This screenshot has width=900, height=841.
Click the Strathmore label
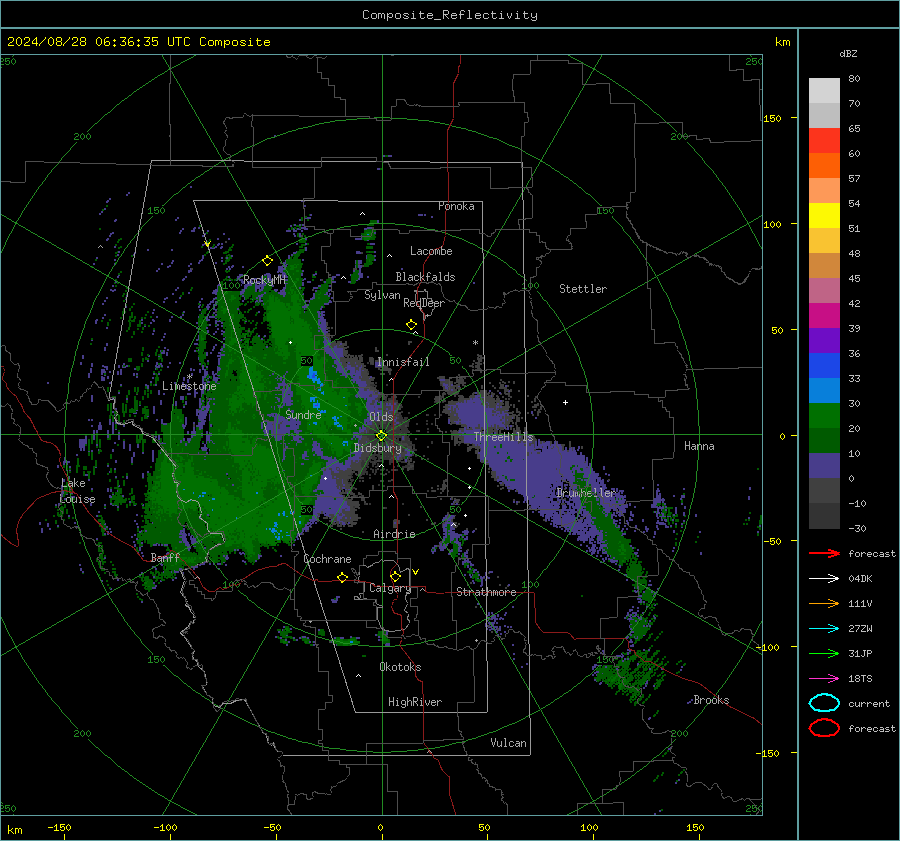(x=486, y=592)
